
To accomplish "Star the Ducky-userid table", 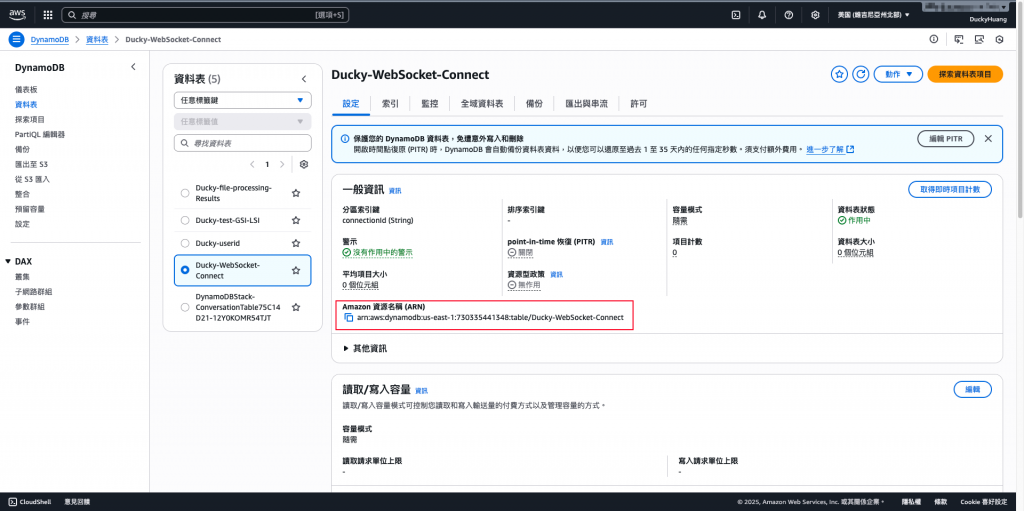I will (x=296, y=243).
